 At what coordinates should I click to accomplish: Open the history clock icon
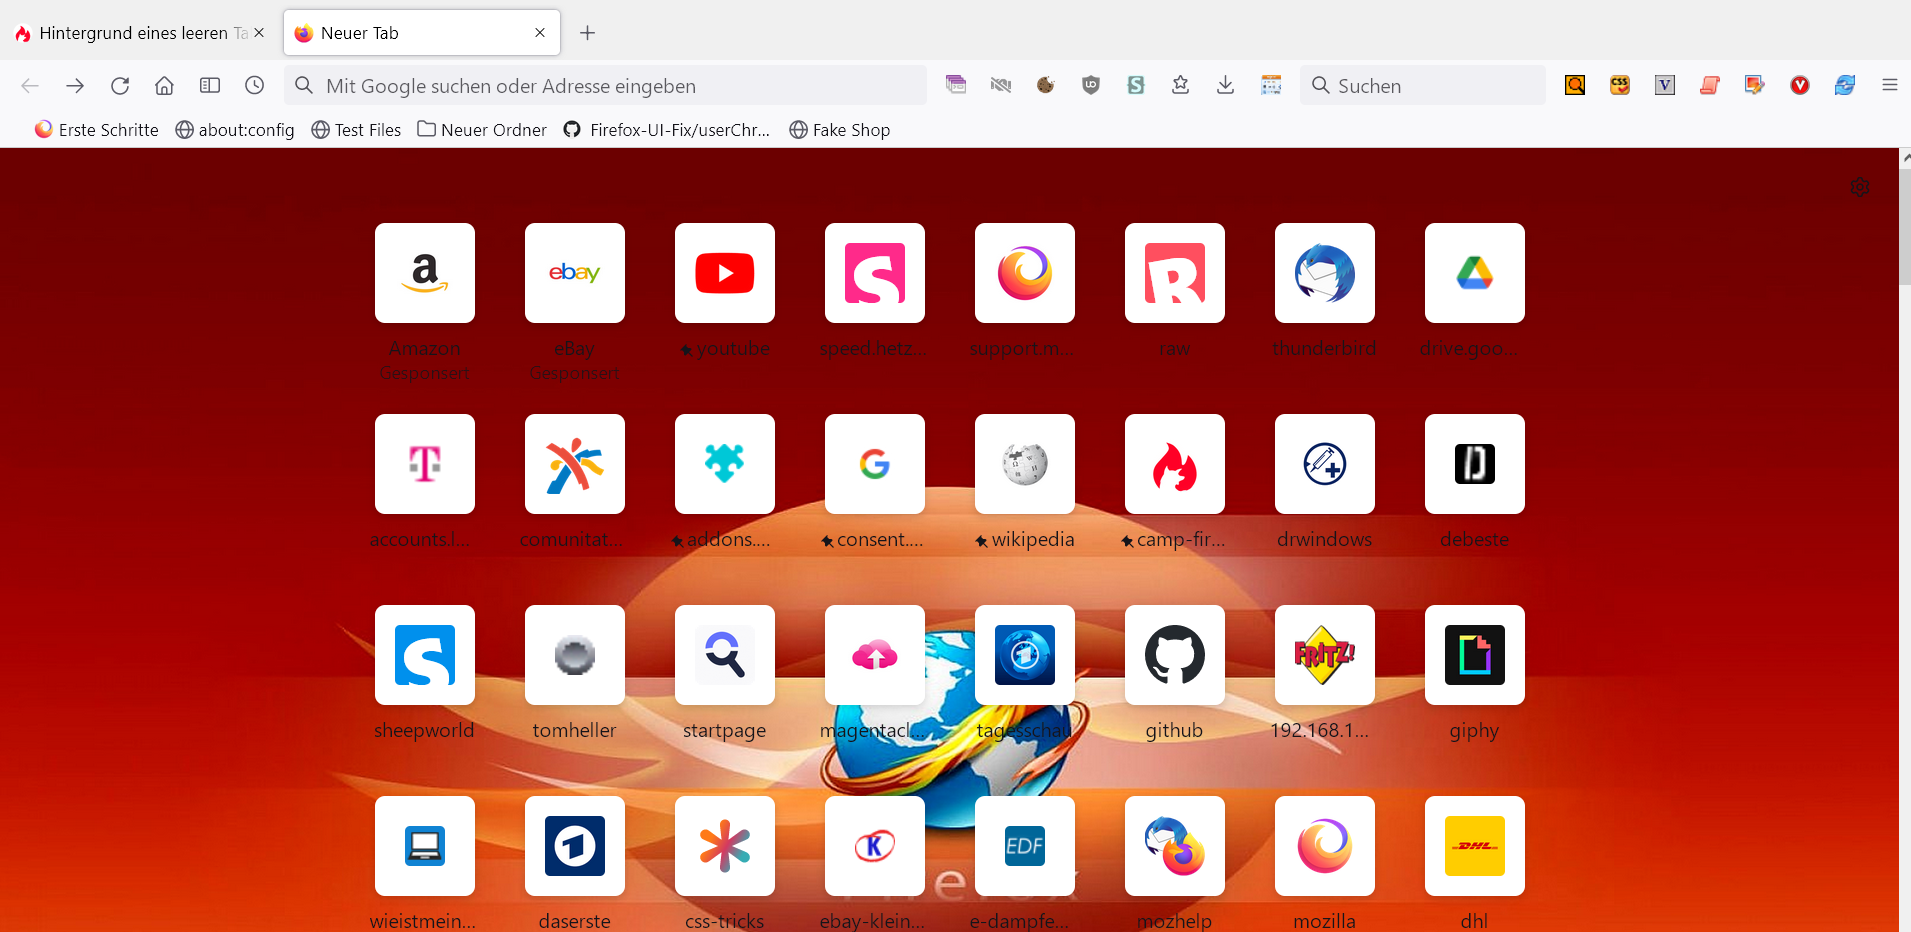pyautogui.click(x=255, y=86)
